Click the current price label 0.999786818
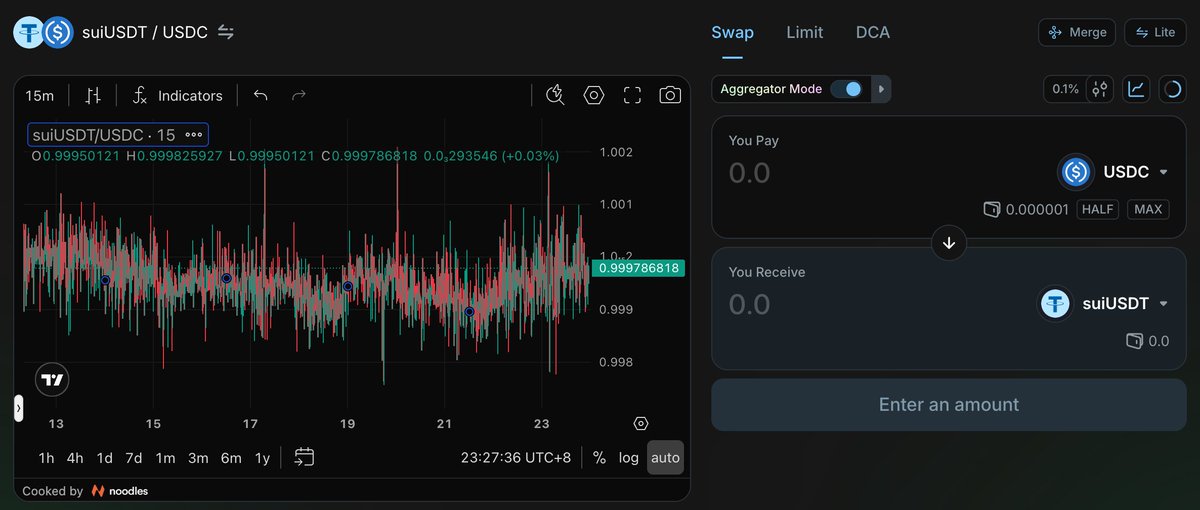This screenshot has height=510, width=1200. click(637, 268)
